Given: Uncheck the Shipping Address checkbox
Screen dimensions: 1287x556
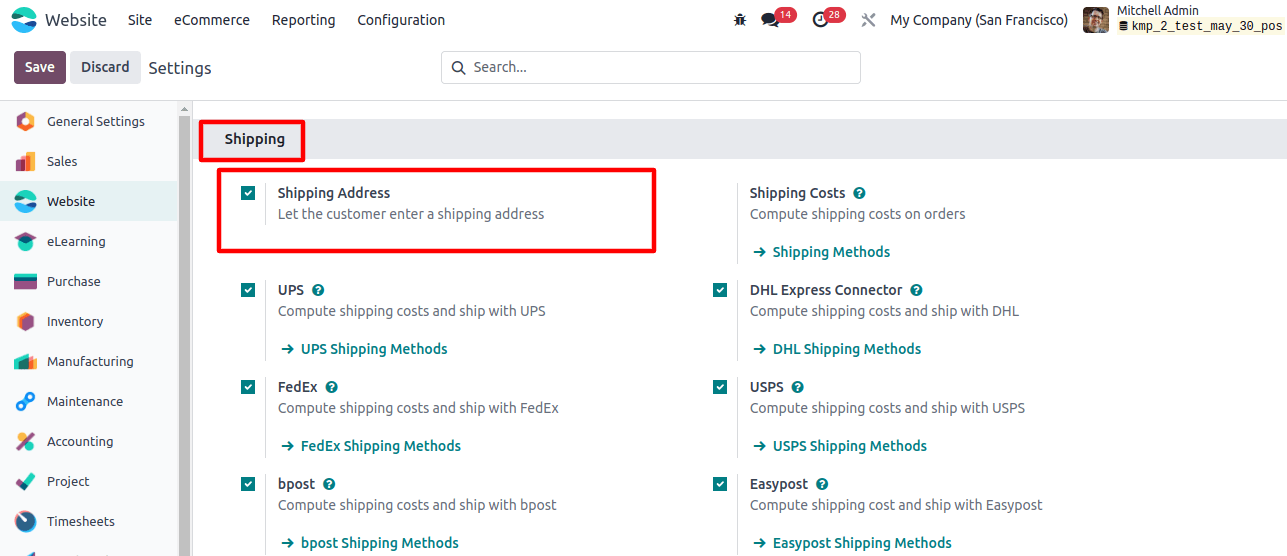Looking at the screenshot, I should (x=248, y=193).
